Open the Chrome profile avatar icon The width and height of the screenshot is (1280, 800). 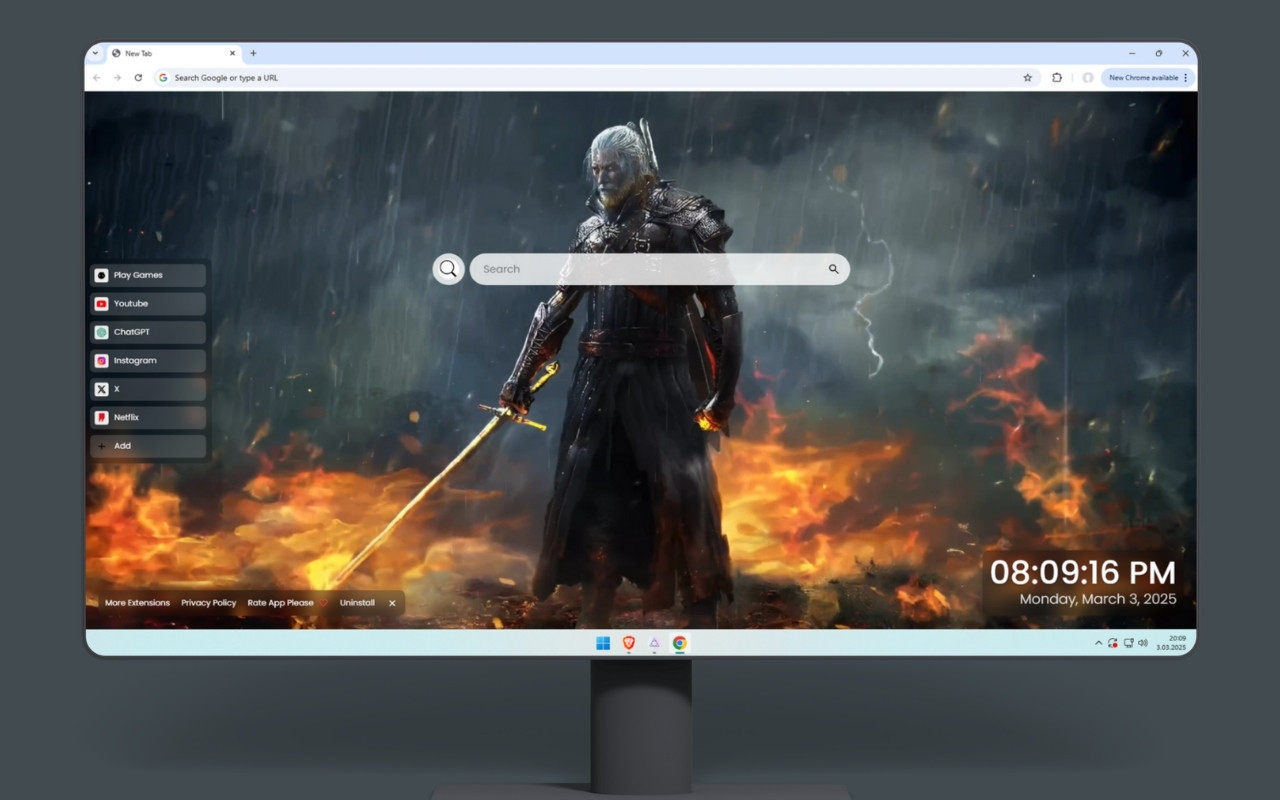coord(1088,77)
